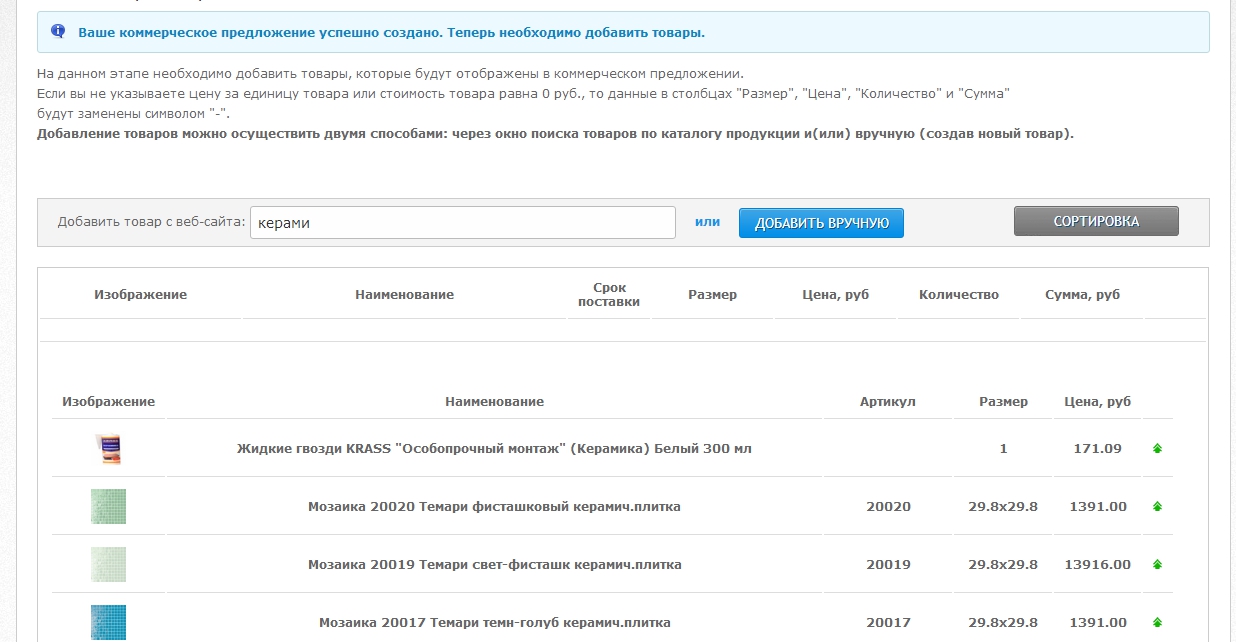Image resolution: width=1236 pixels, height=642 pixels.
Task: Open the Мозаика 20017 blue tile thumbnail
Action: (x=108, y=623)
